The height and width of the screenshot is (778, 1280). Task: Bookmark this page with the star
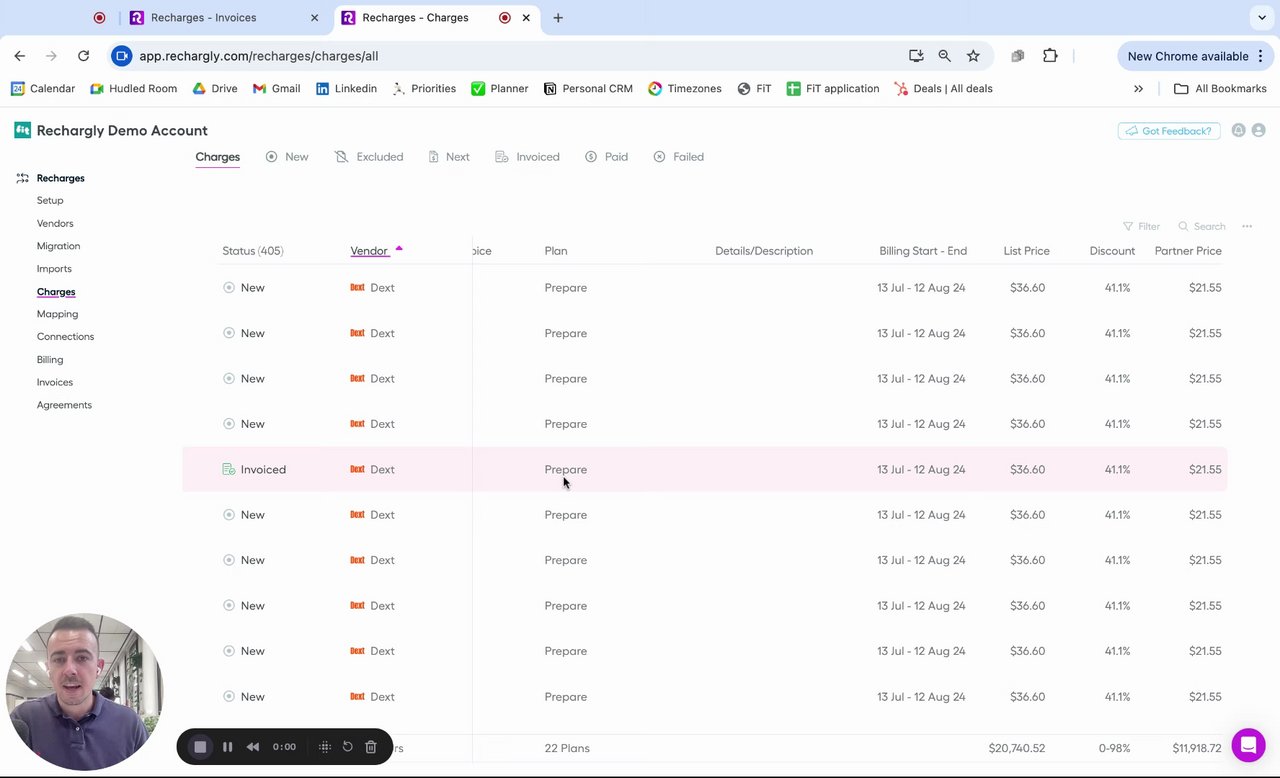click(973, 56)
